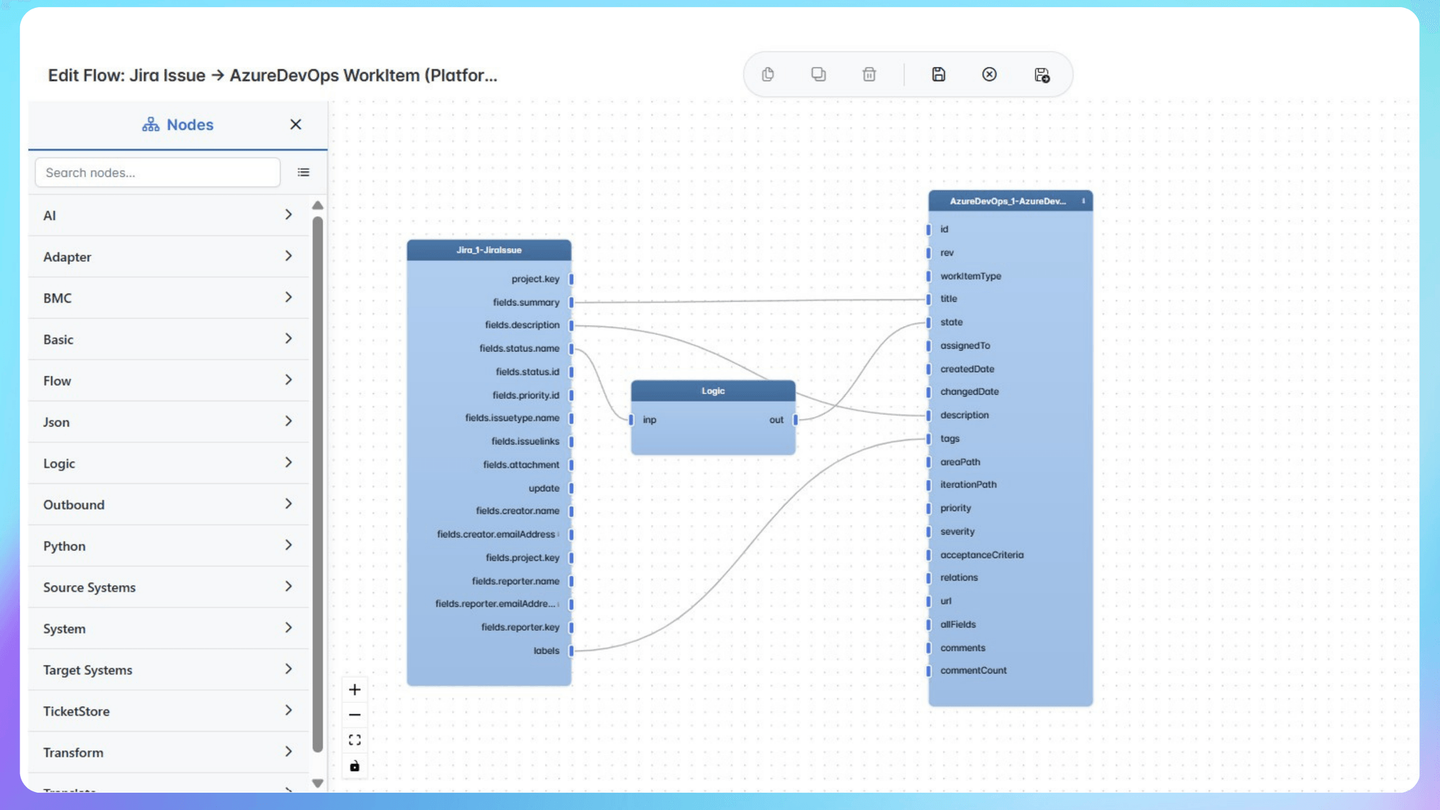Click the fields.summary output port
Screen dimensions: 1440x810
point(571,302)
